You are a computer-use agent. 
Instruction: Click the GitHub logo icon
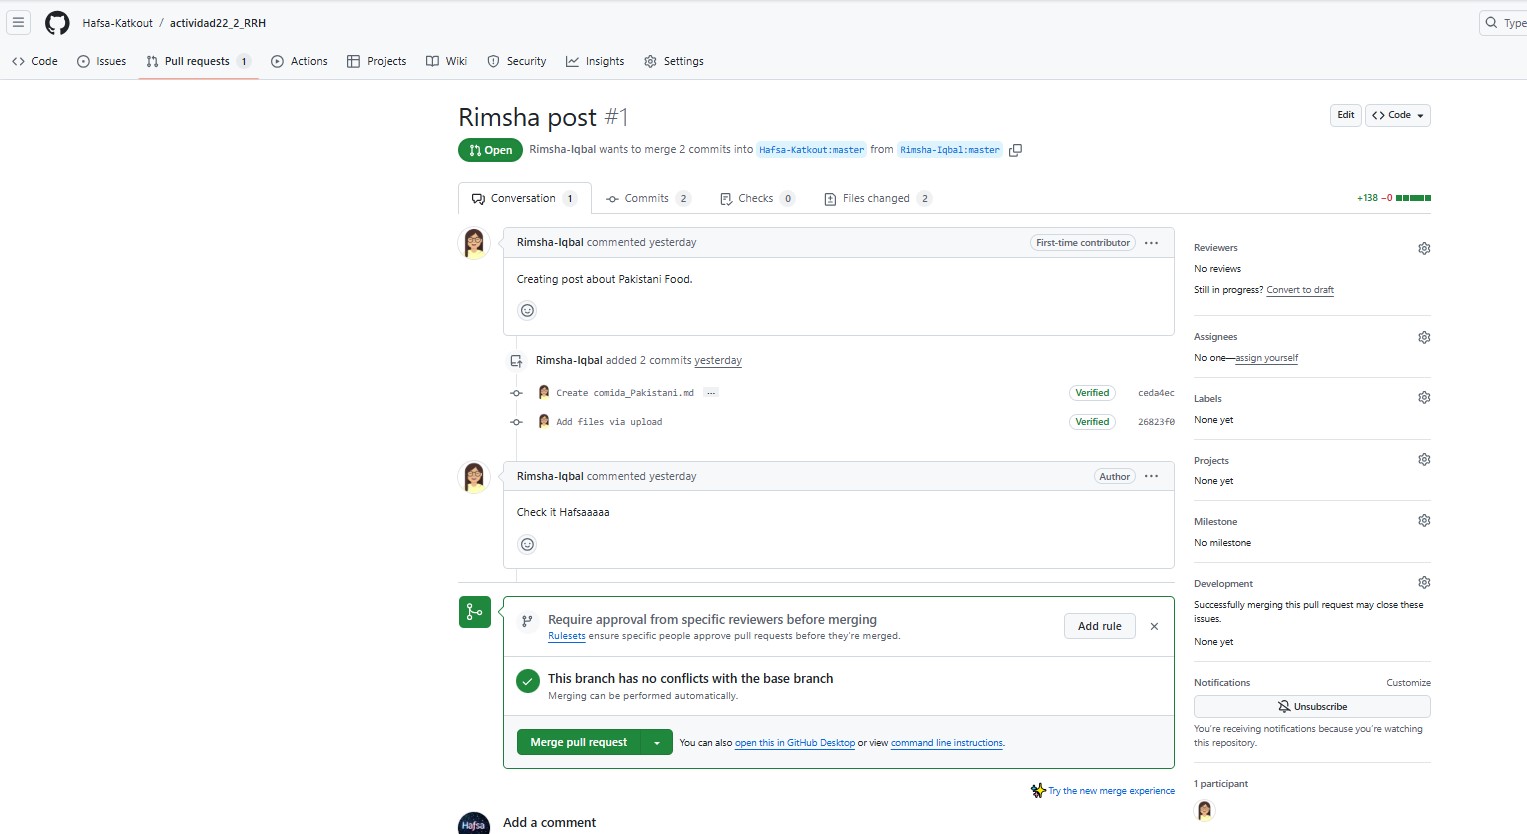(57, 22)
